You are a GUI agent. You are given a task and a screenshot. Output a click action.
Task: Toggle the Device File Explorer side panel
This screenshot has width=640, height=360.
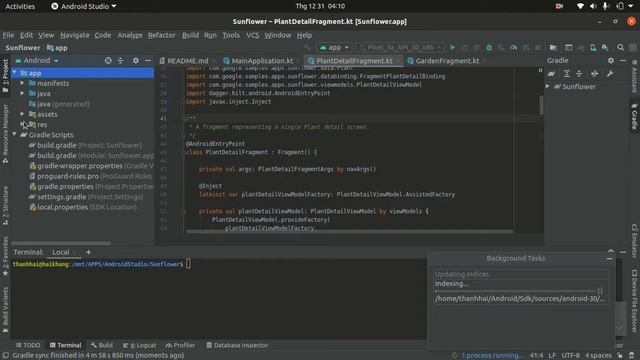tap(634, 301)
